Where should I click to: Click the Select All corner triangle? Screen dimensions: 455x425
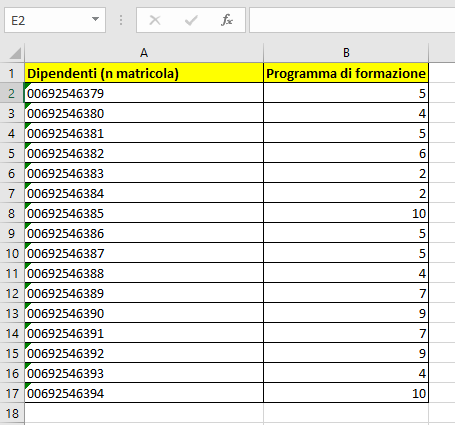(x=14, y=53)
